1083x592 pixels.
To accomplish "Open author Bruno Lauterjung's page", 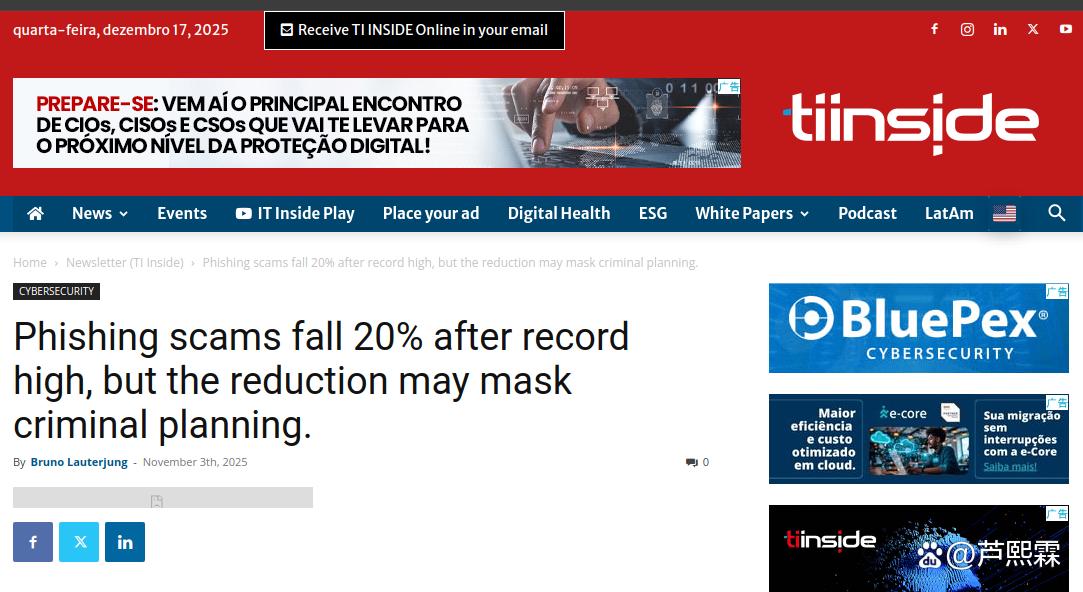I will click(79, 462).
